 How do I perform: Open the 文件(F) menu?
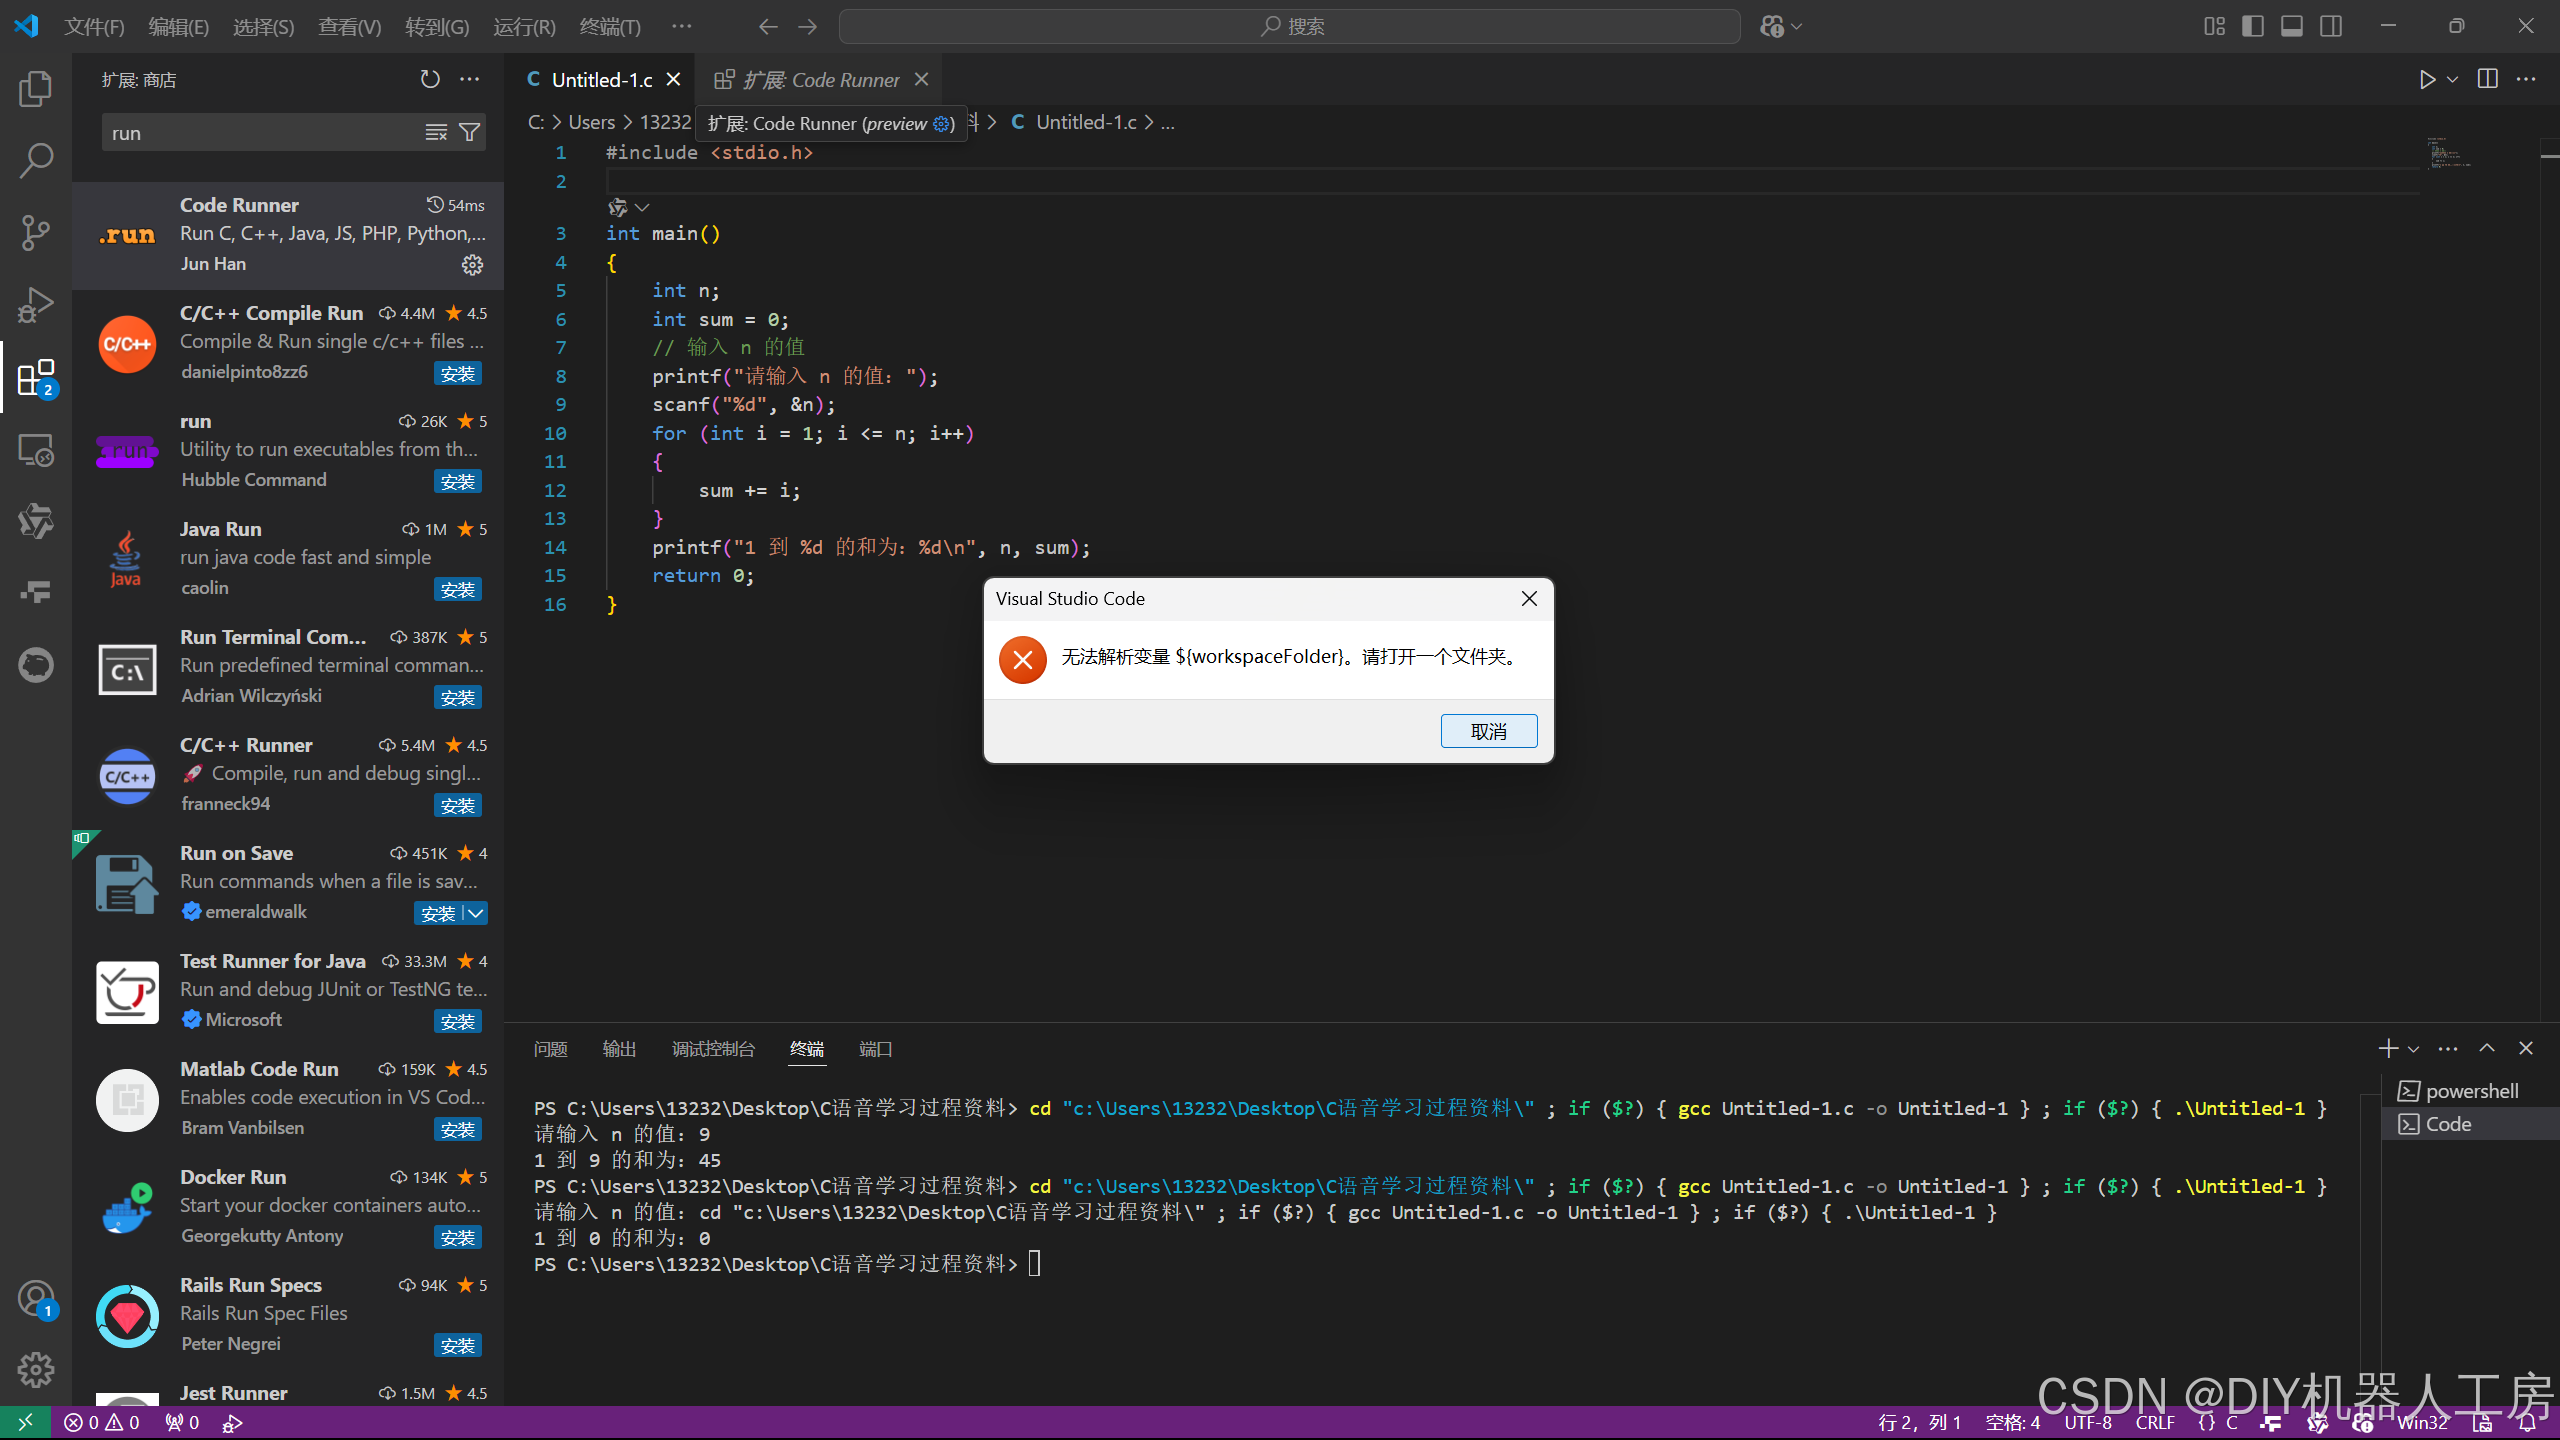pyautogui.click(x=95, y=27)
